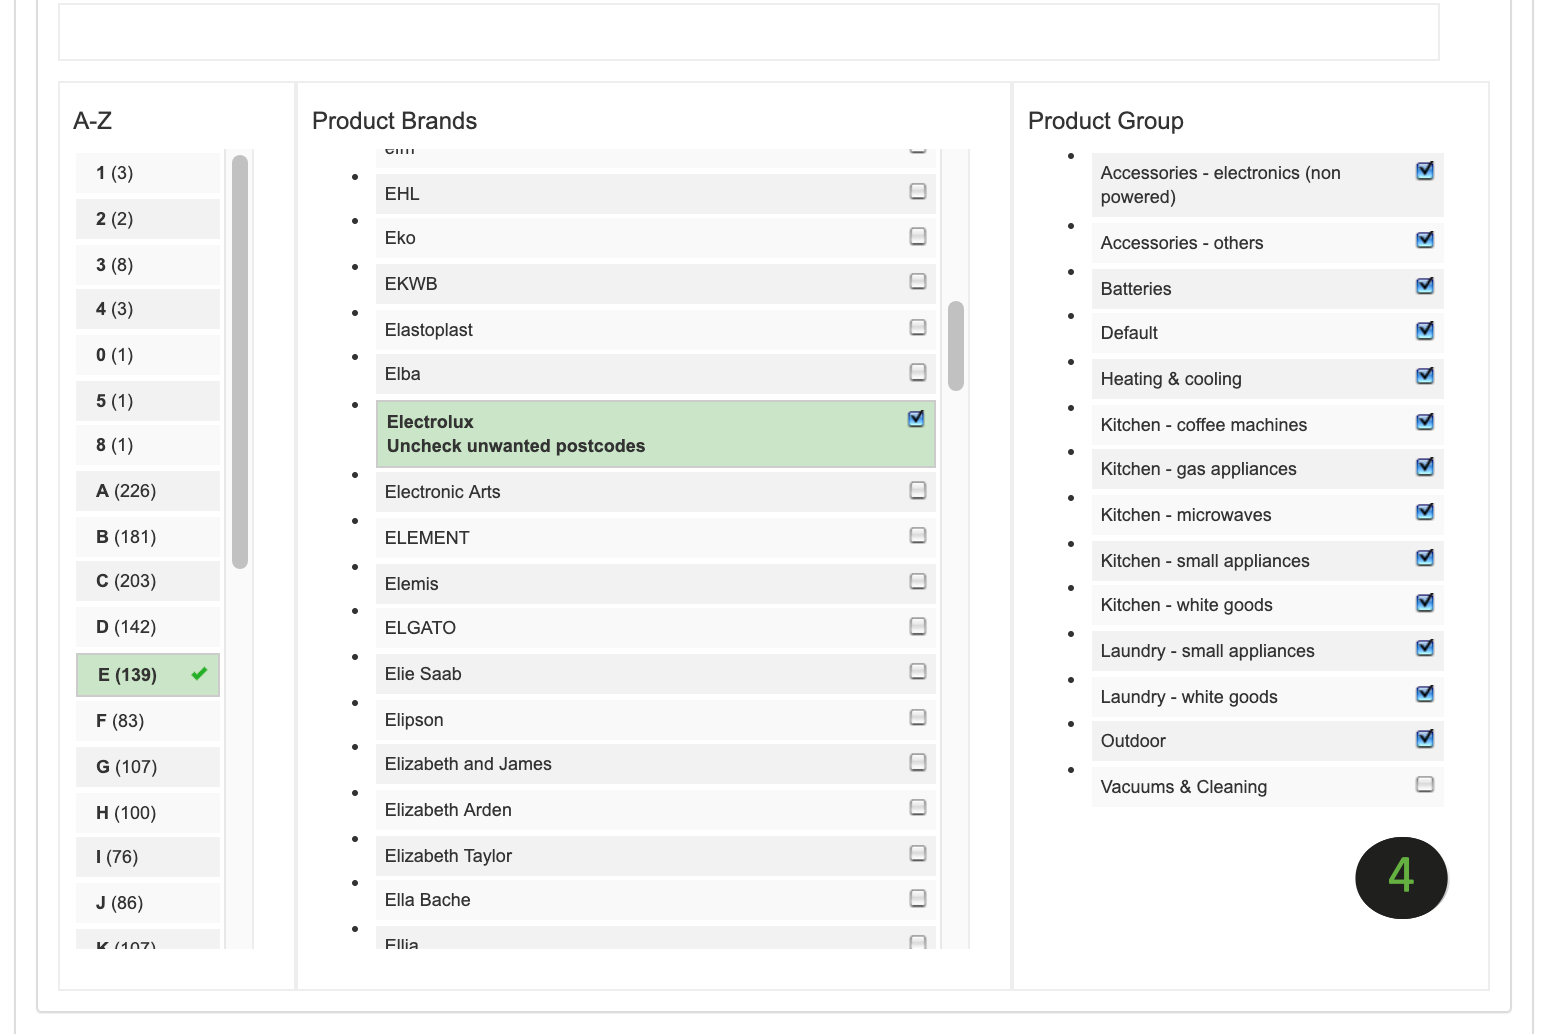Tick the ELEMENT brand checkbox
Viewport: 1558px width, 1034px height.
[917, 535]
